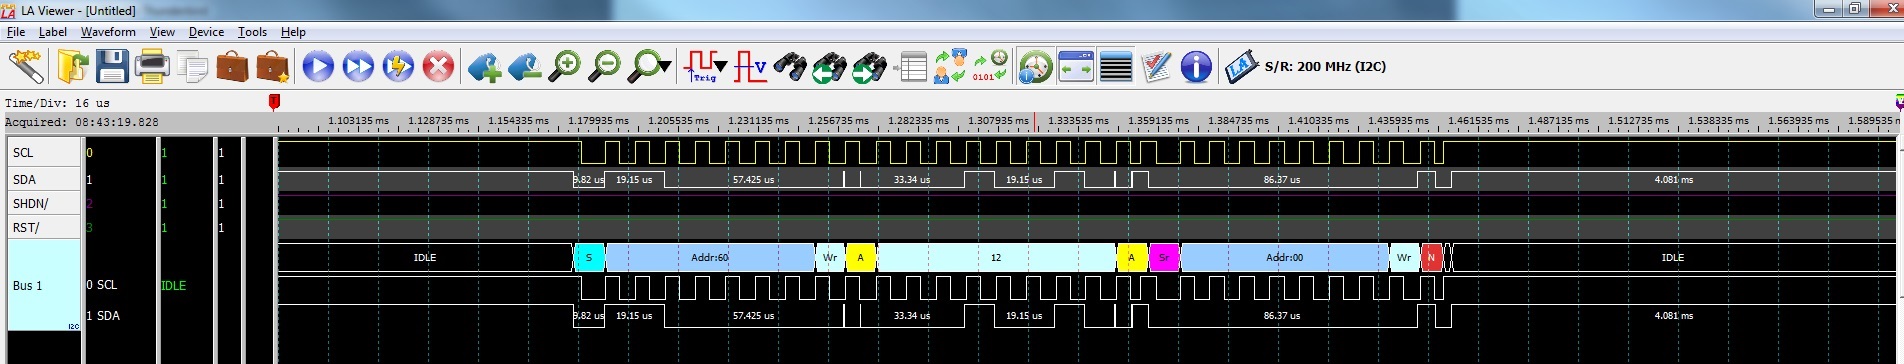Click the Save floppy disk icon

(112, 67)
